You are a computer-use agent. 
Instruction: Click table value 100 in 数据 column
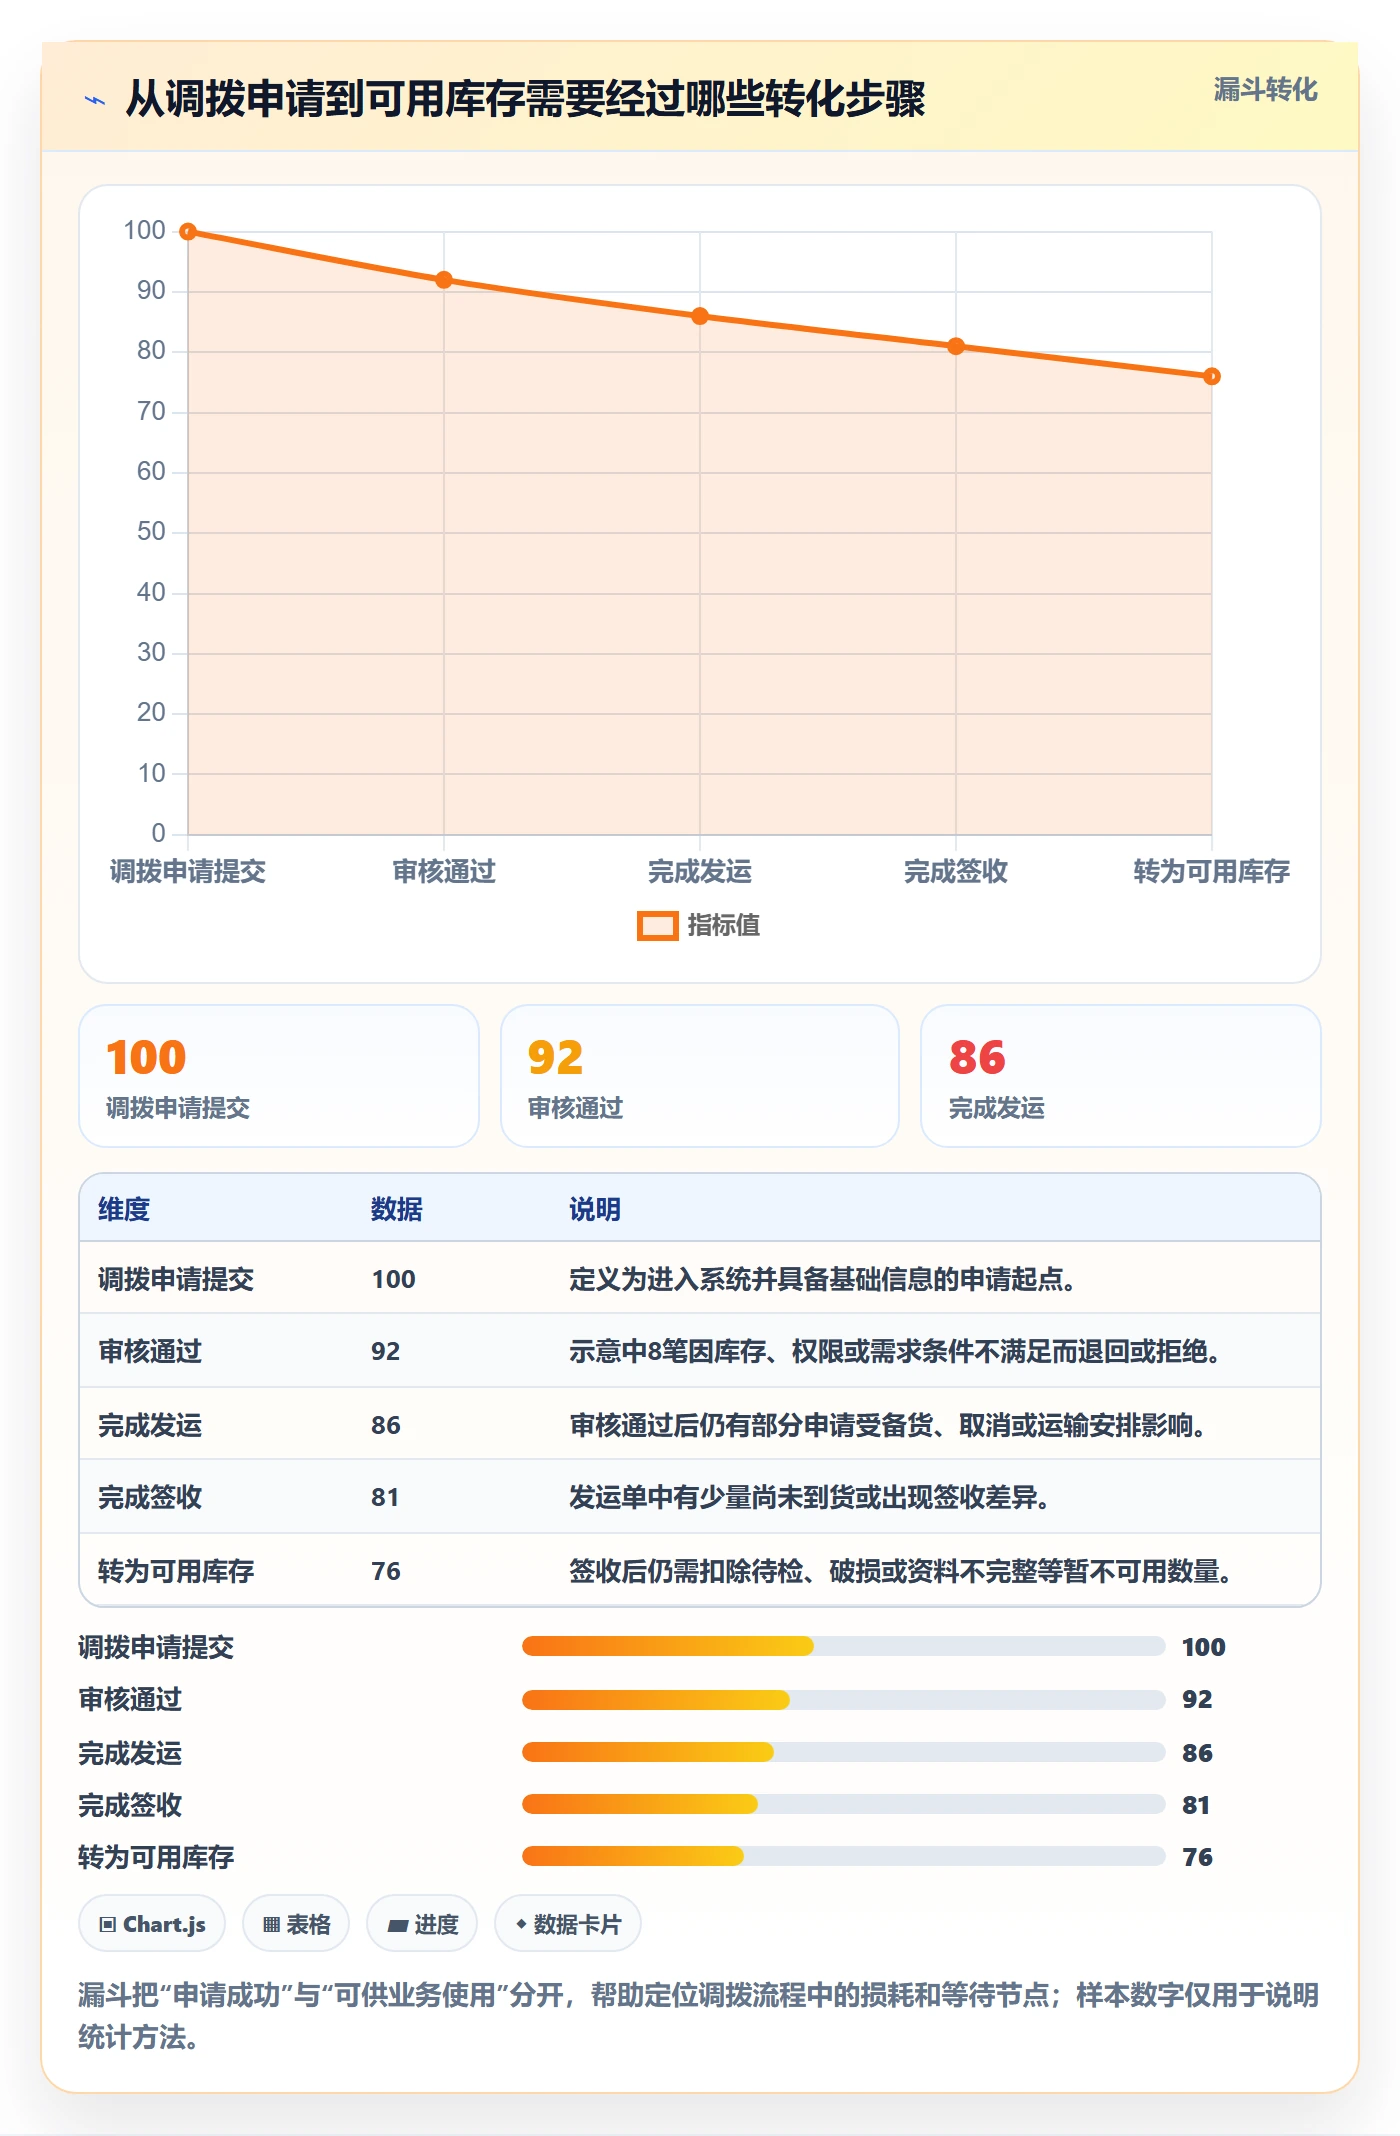(x=394, y=1280)
